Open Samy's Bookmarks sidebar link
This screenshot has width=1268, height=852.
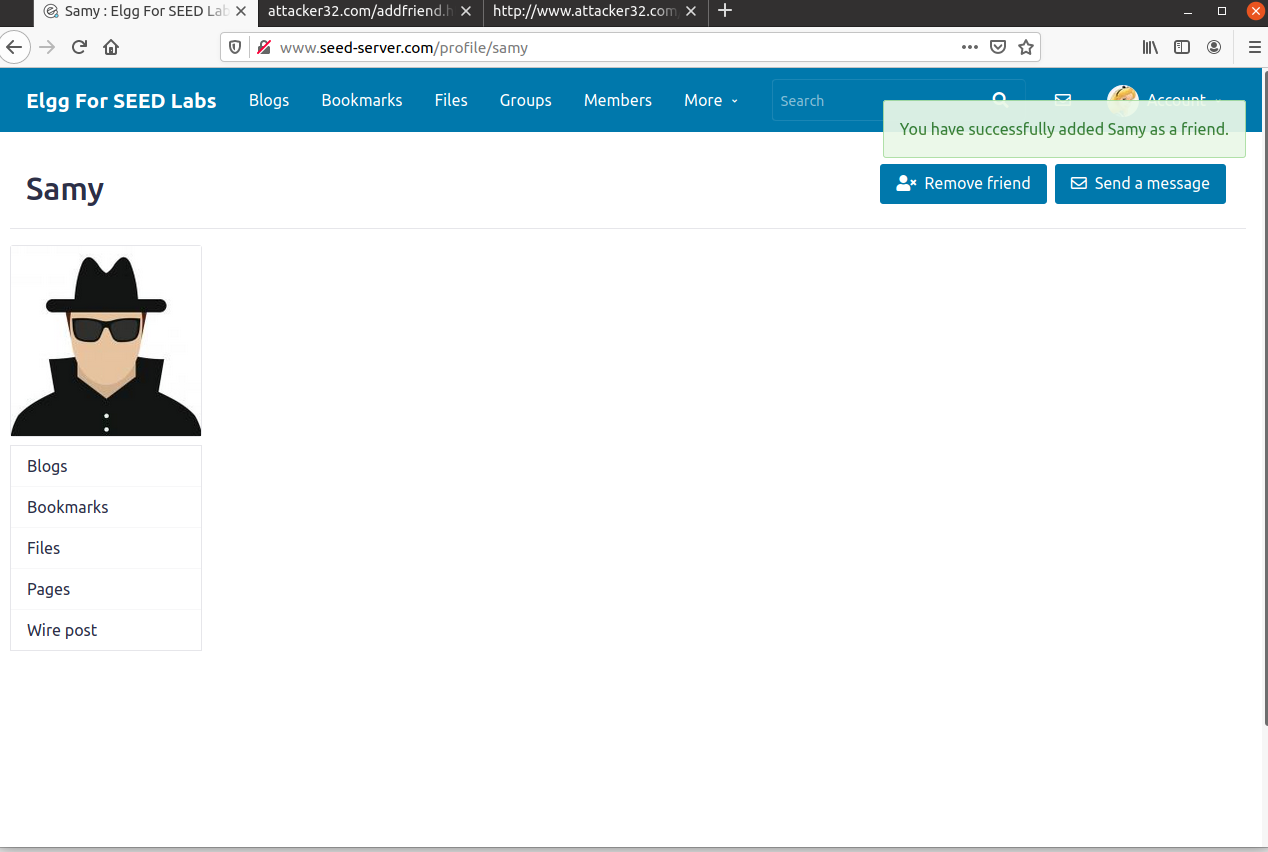pyautogui.click(x=106, y=507)
